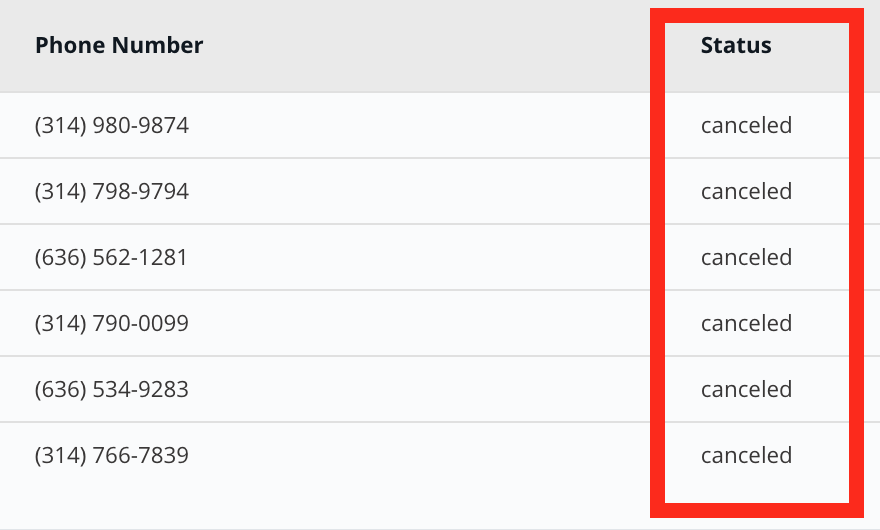Click canceled status for (314) 798-9794
Viewport: 880px width, 530px height.
746,191
